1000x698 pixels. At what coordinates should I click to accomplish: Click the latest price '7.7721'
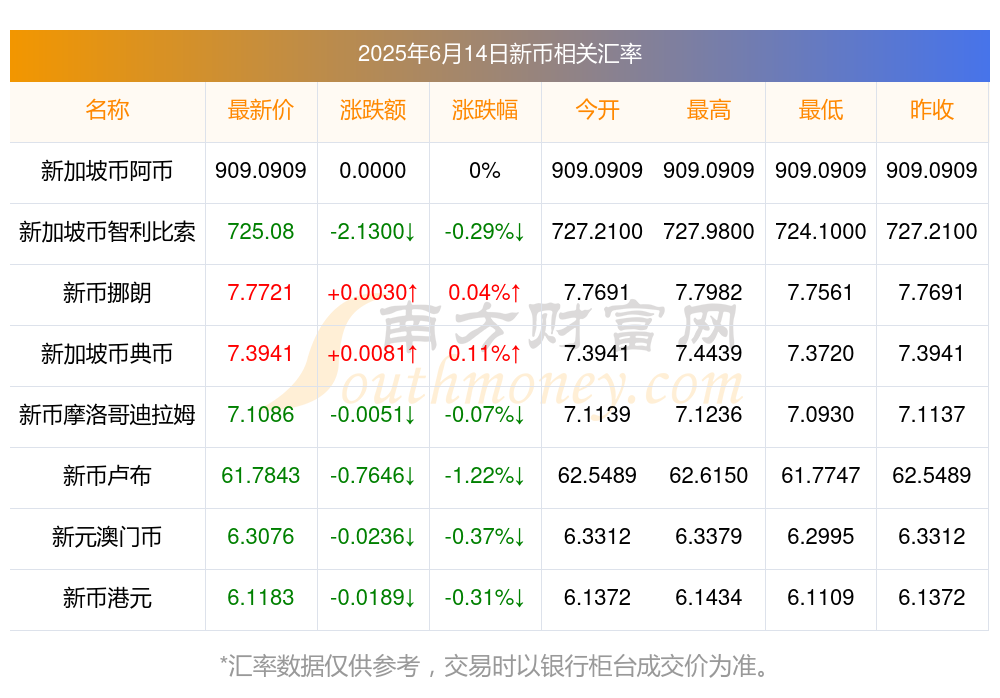coord(260,292)
